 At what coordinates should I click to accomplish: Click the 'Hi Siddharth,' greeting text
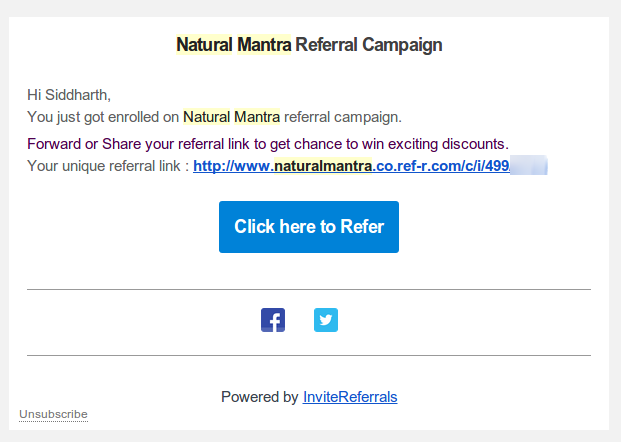[x=69, y=95]
